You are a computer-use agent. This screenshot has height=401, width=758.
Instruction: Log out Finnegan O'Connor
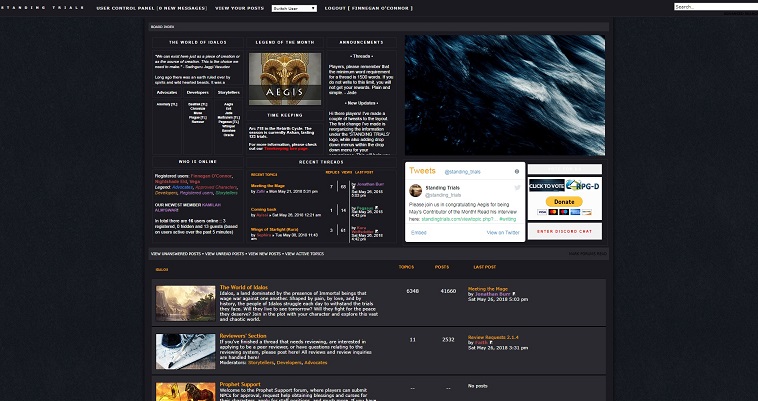click(368, 8)
